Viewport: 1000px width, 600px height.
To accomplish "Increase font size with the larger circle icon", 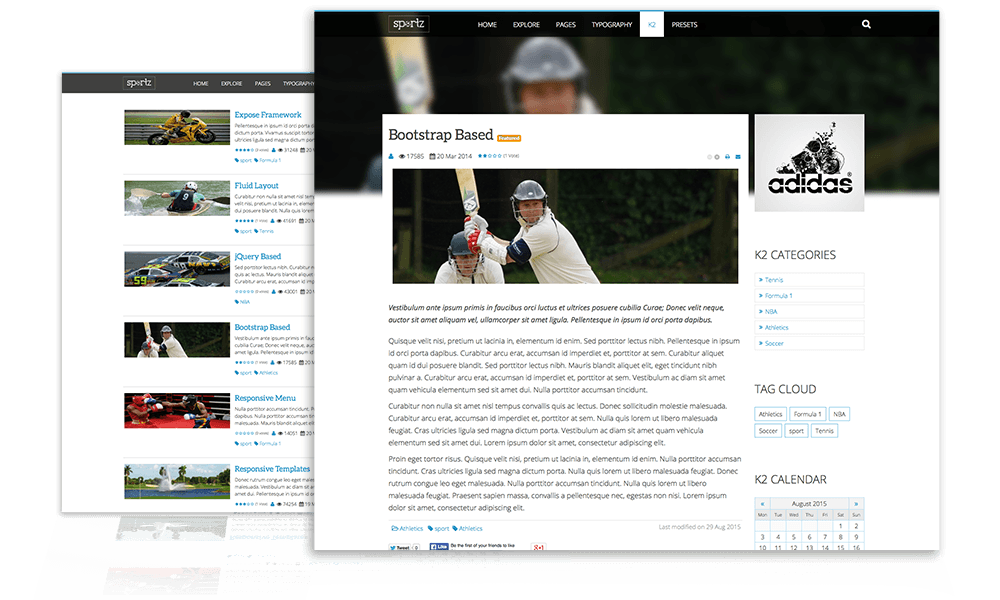I will [x=717, y=157].
